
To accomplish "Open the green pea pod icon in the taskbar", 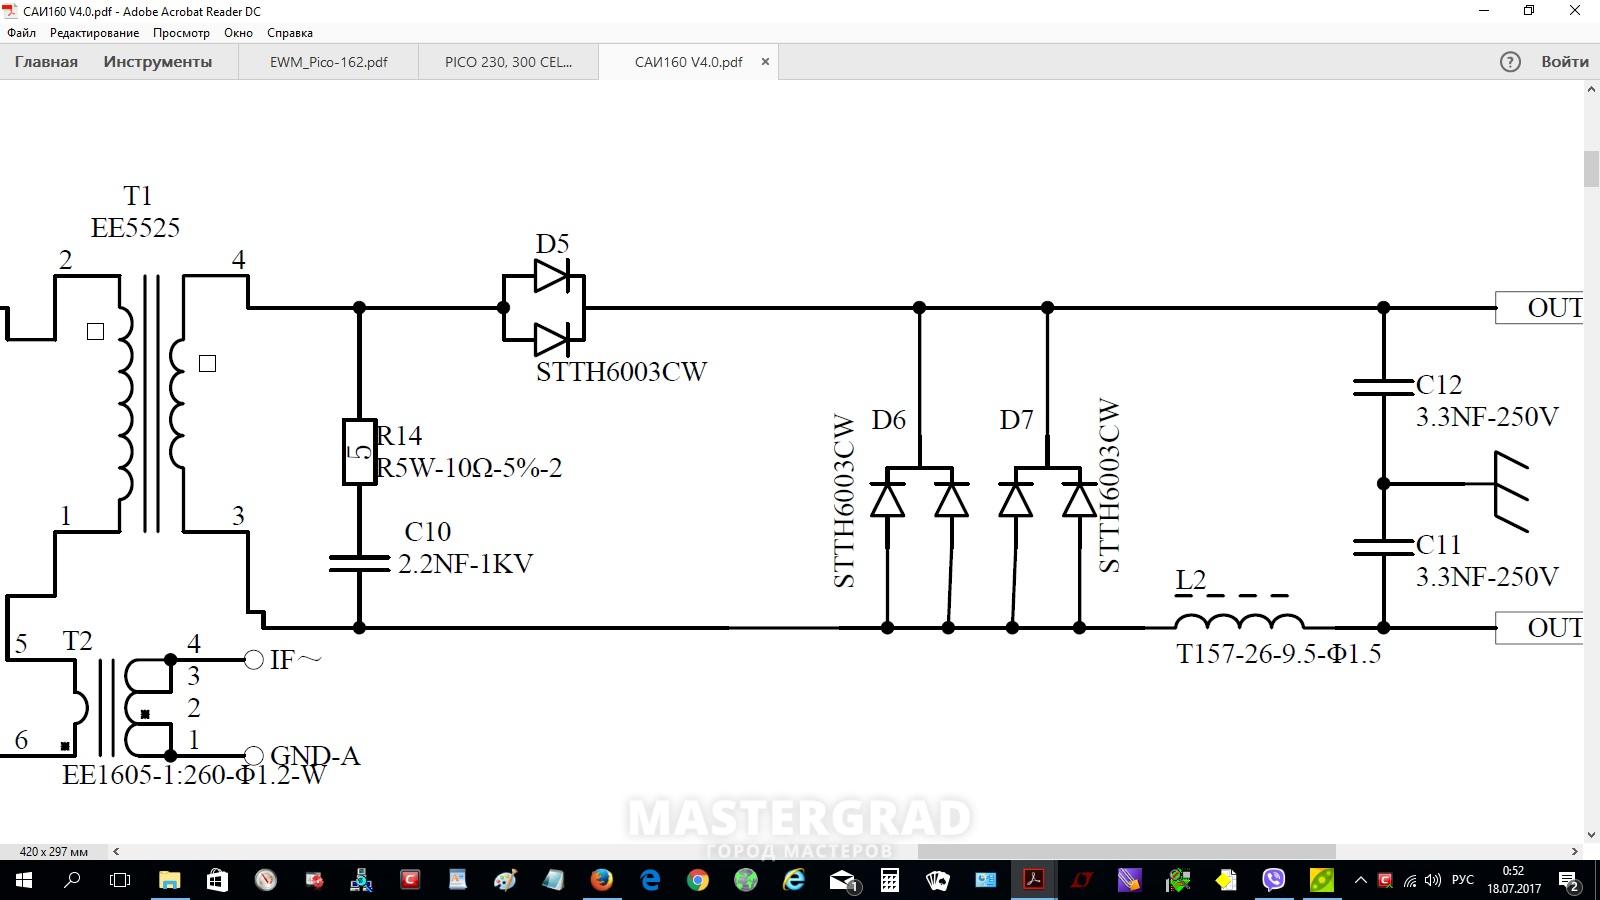I will [x=1321, y=880].
